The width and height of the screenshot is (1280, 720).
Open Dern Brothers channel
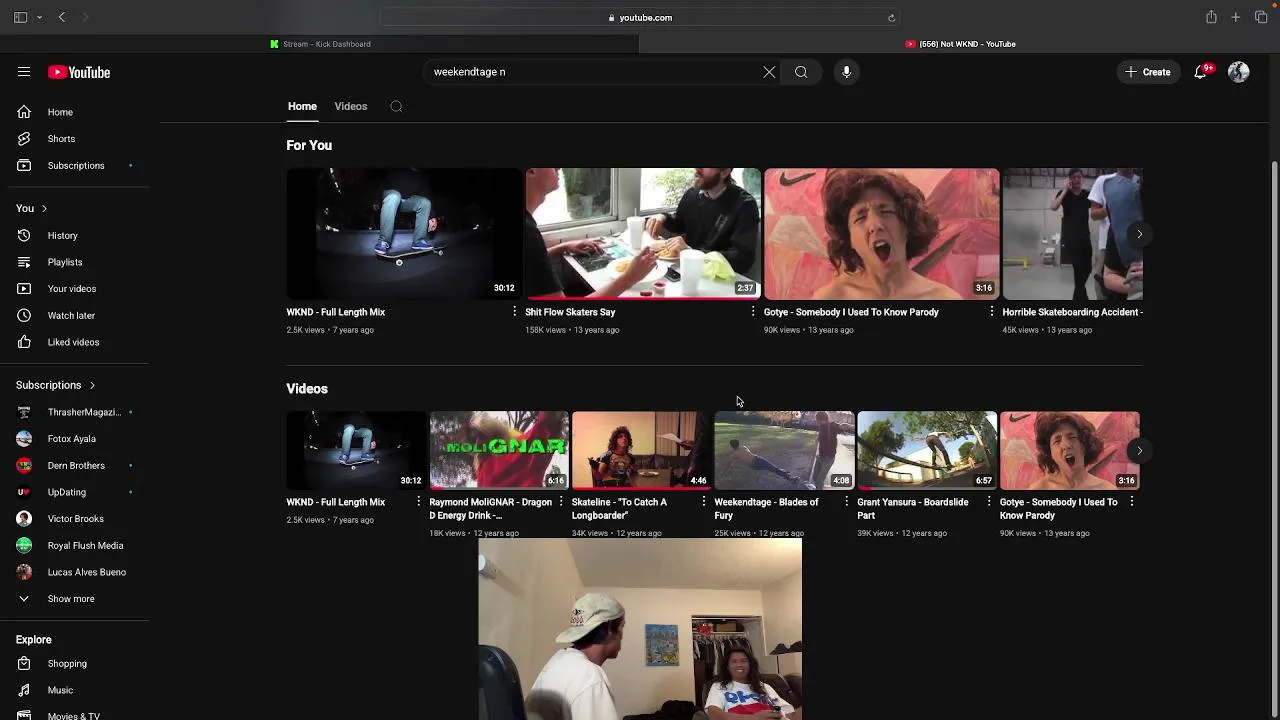click(75, 465)
